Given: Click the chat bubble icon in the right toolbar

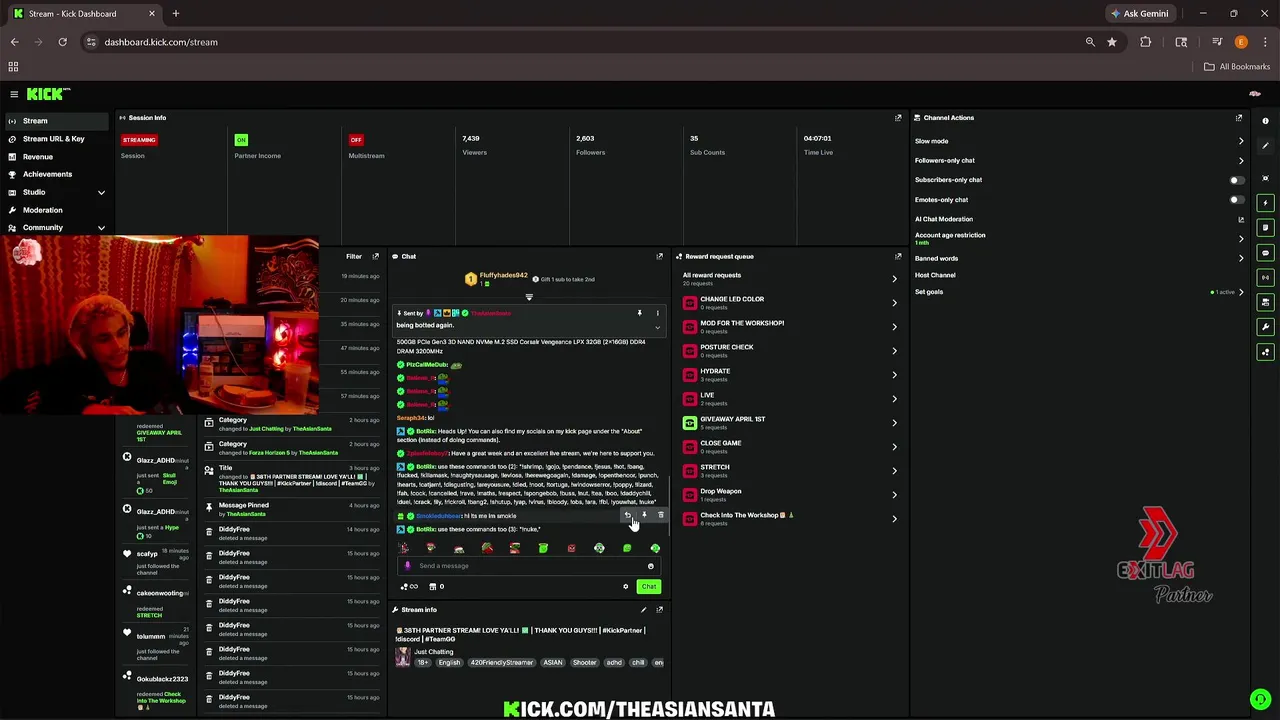Looking at the screenshot, I should tap(1265, 253).
